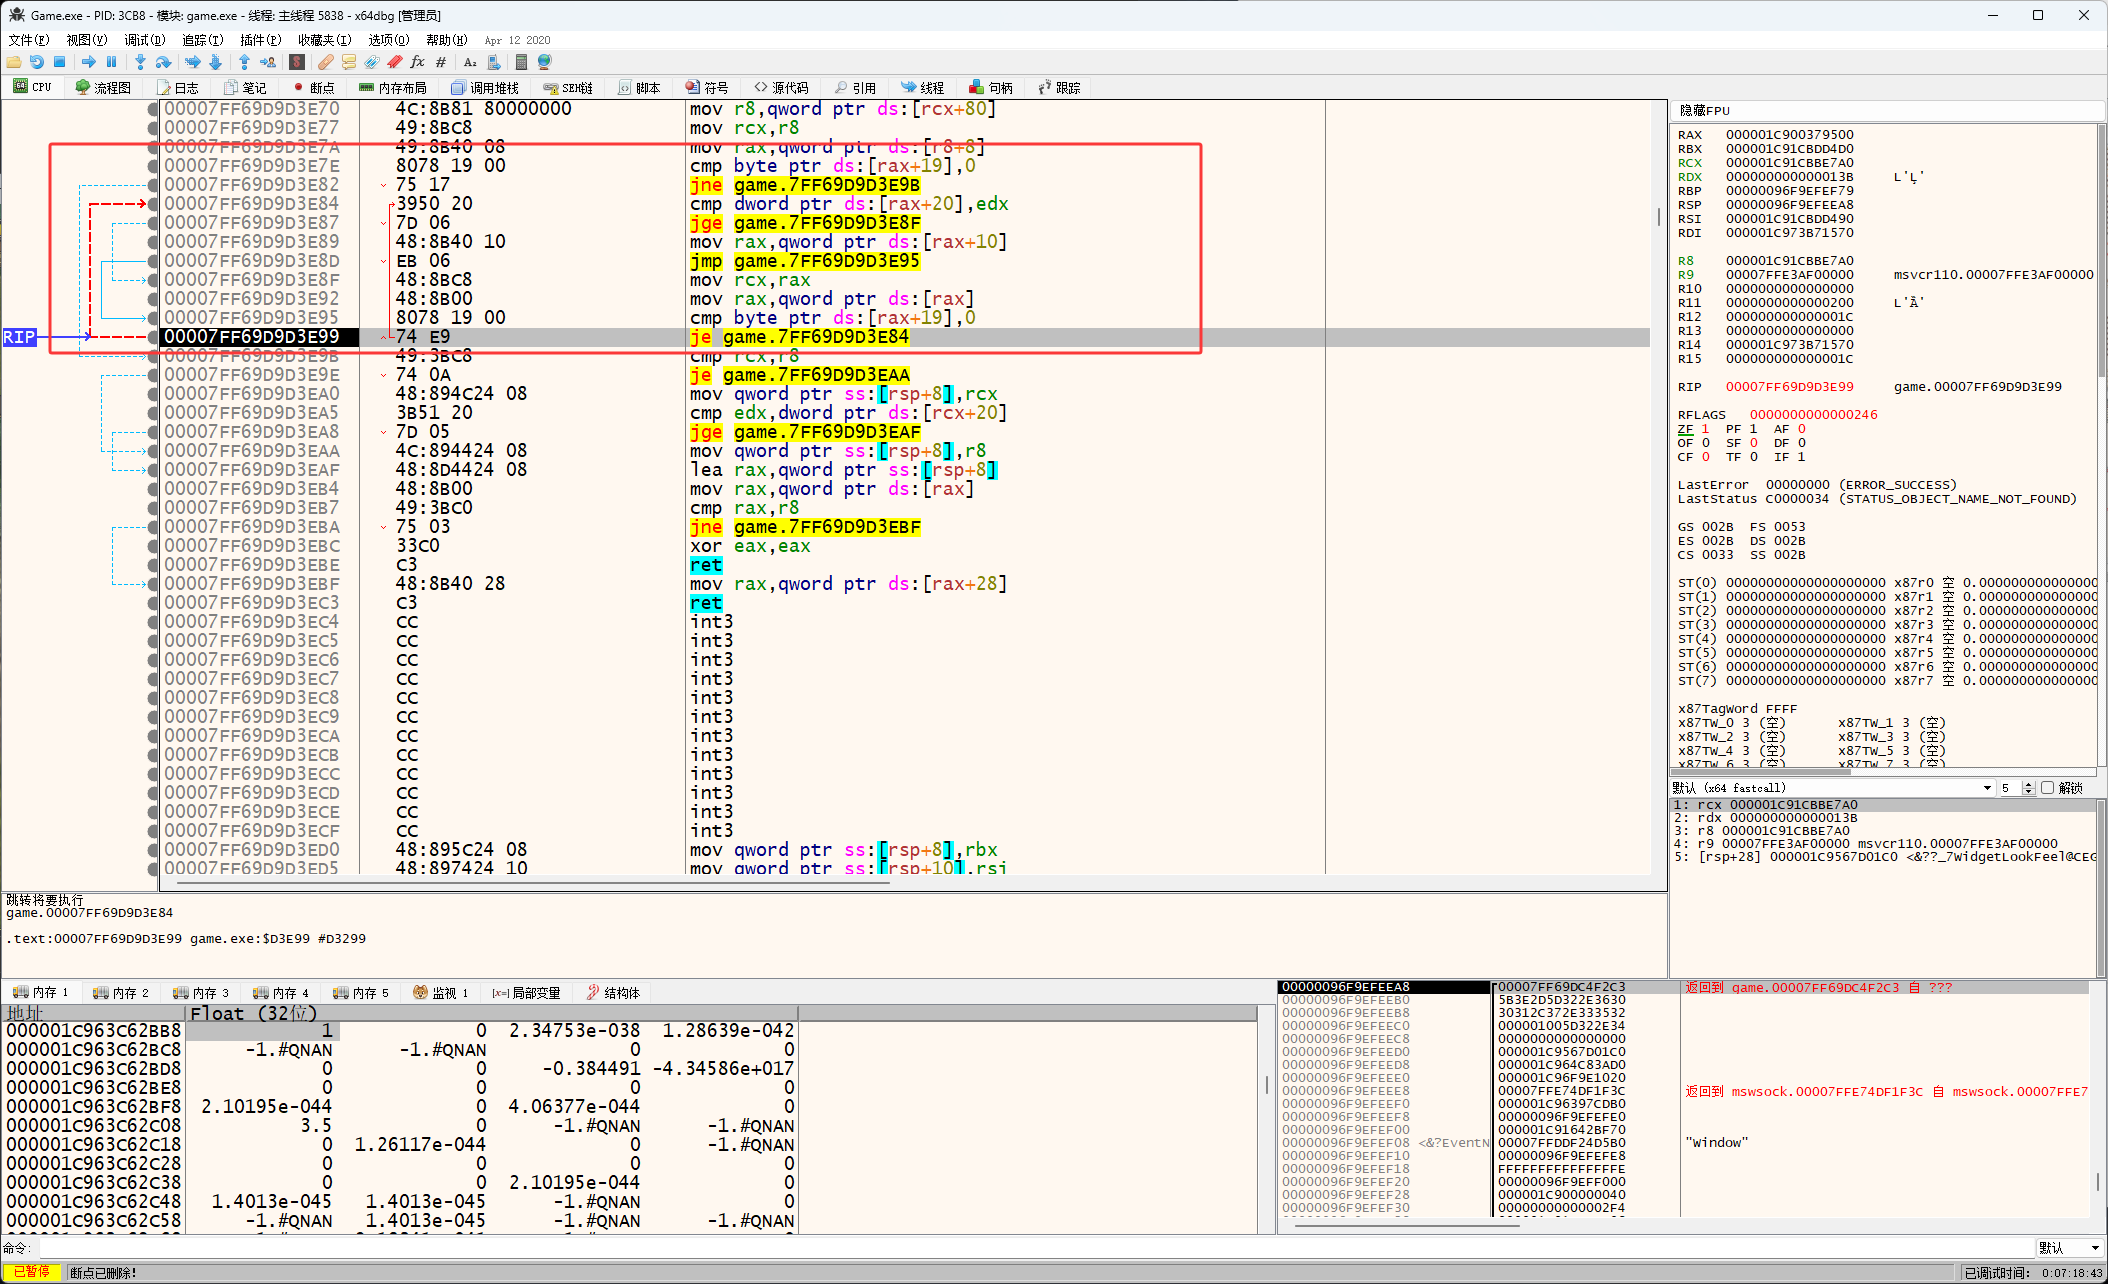Toggle the ZF flag value
The height and width of the screenshot is (1284, 2108).
[1705, 429]
